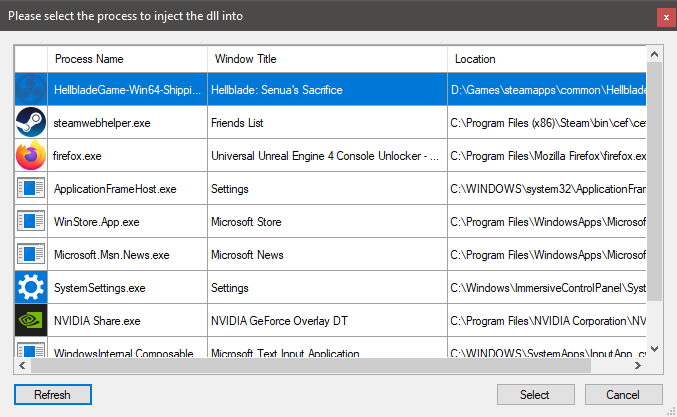Click the ApplicationFrameHost.exe window icon
The width and height of the screenshot is (677, 417).
coord(31,189)
